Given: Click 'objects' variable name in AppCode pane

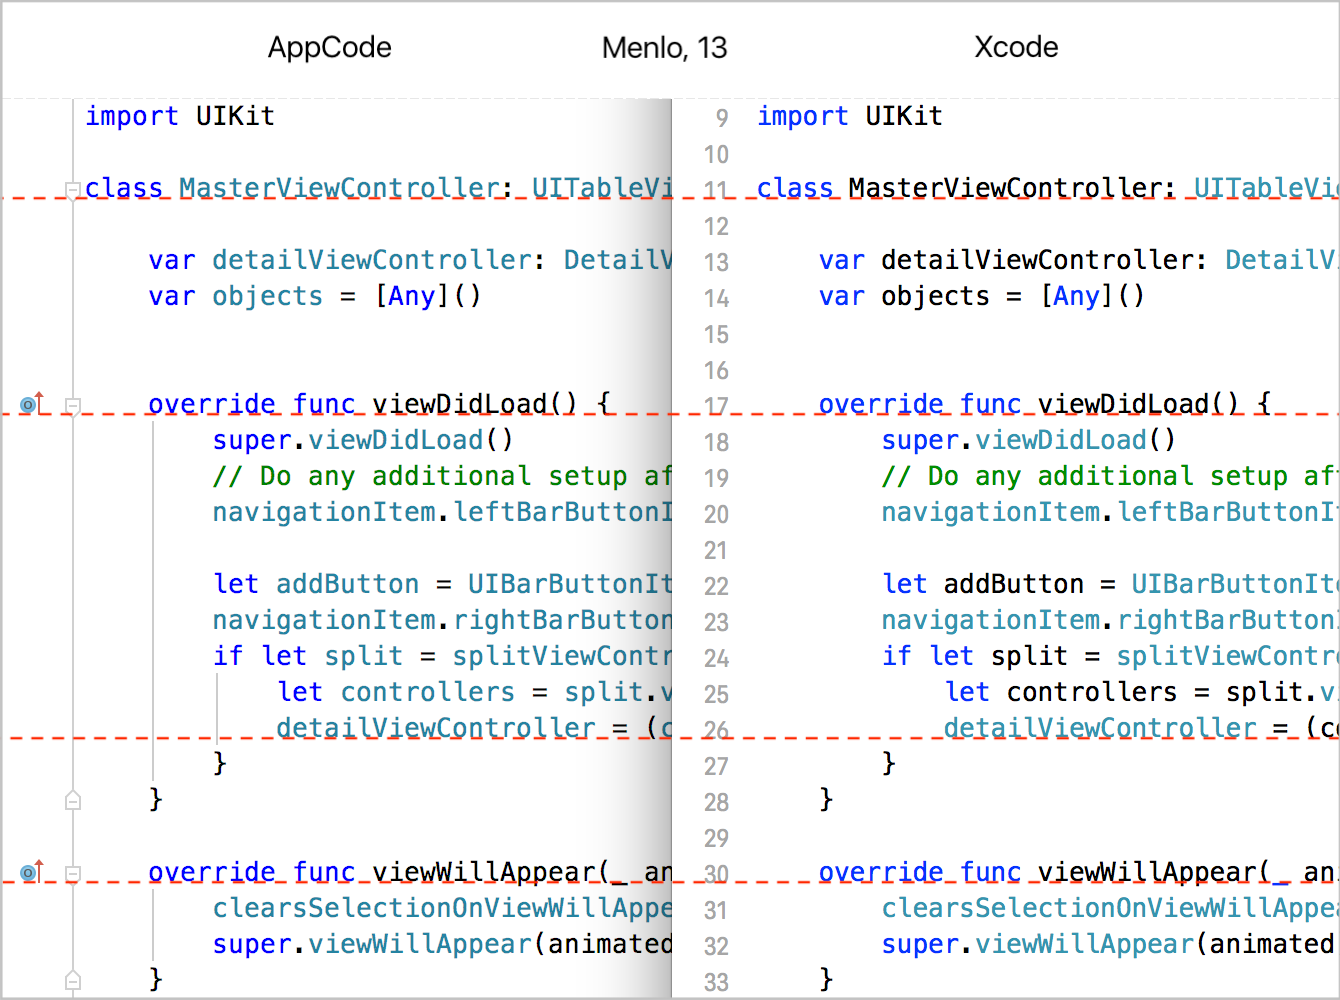Looking at the screenshot, I should click(267, 296).
